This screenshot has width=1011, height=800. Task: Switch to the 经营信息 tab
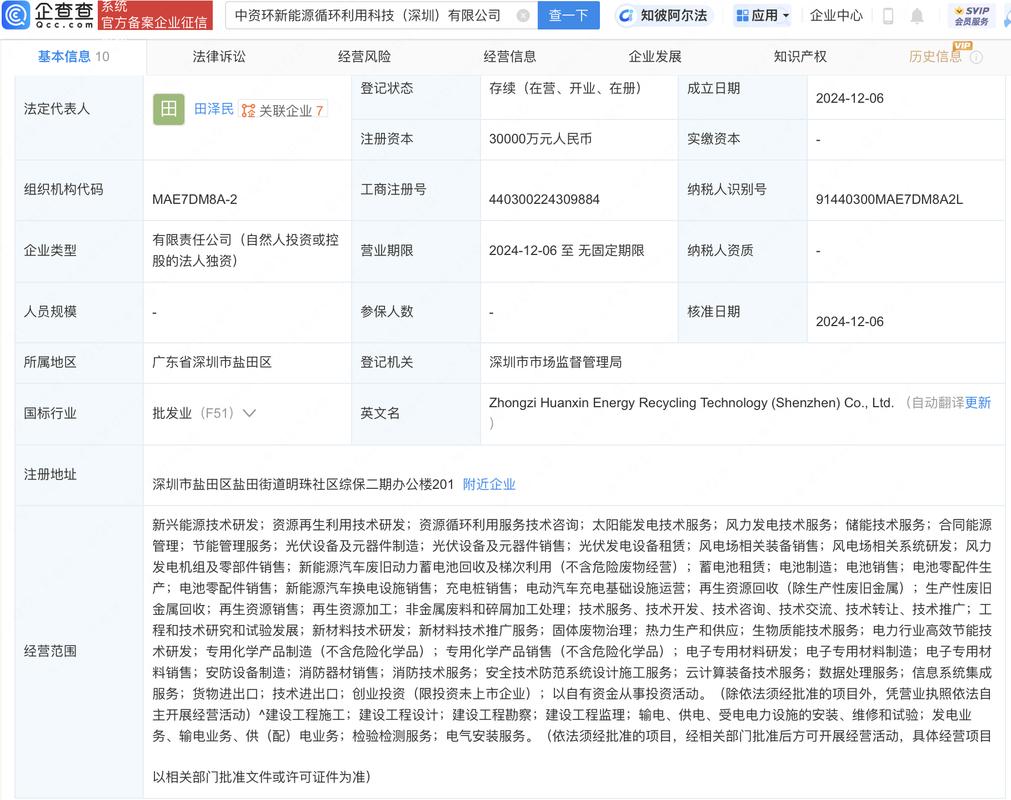tap(510, 57)
